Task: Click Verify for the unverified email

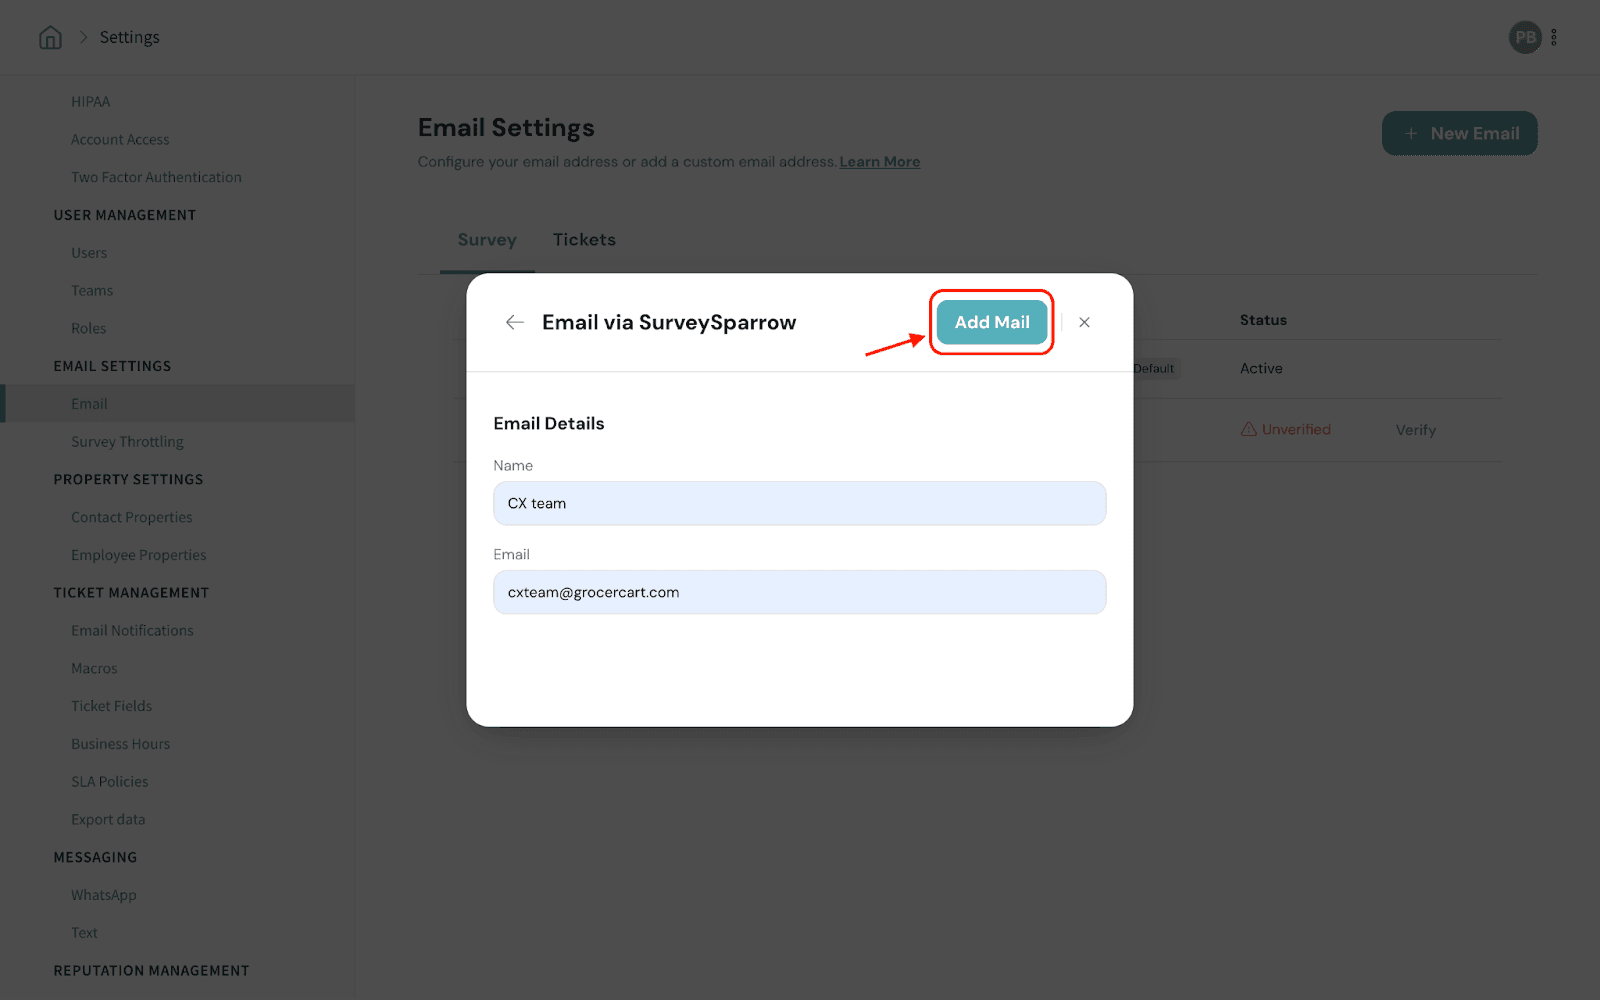Action: click(1415, 430)
